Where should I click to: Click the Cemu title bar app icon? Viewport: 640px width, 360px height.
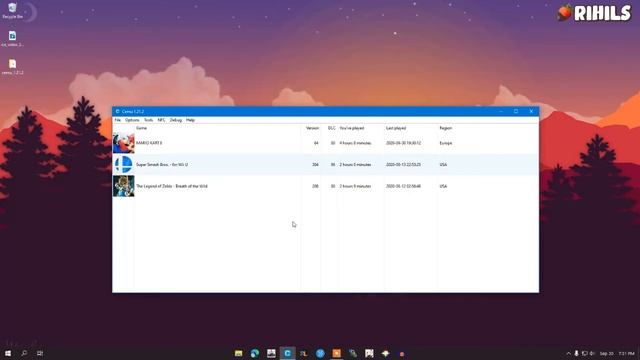118,111
